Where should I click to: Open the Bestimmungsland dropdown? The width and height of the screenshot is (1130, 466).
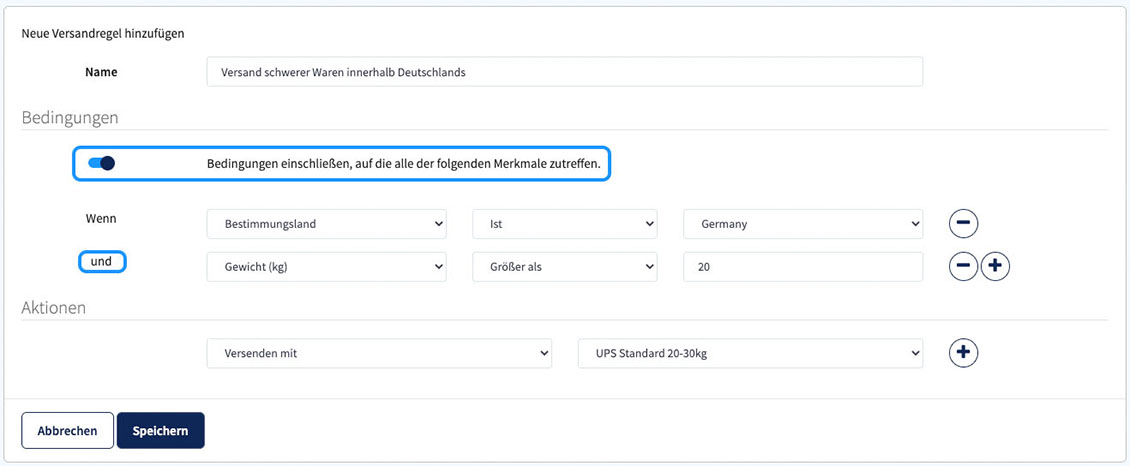(326, 224)
